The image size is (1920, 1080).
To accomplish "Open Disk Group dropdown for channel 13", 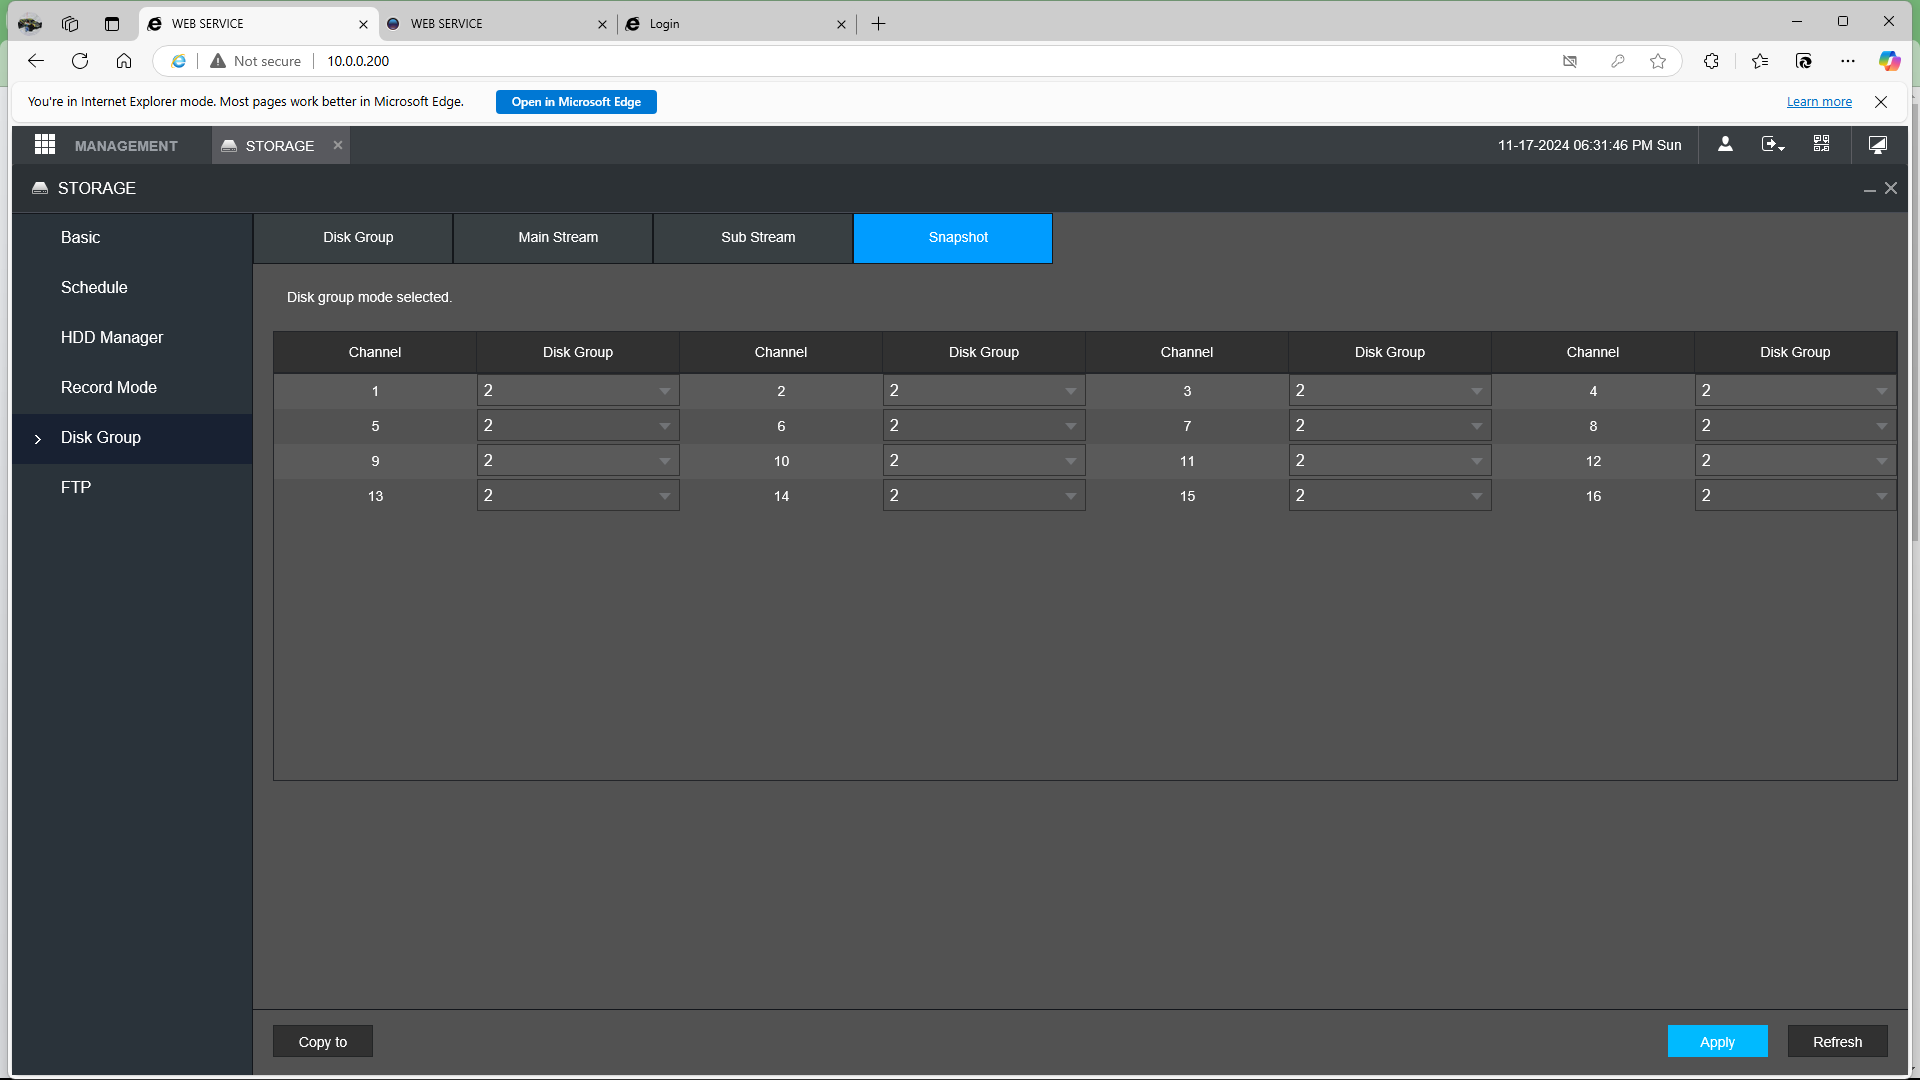I will [x=578, y=496].
